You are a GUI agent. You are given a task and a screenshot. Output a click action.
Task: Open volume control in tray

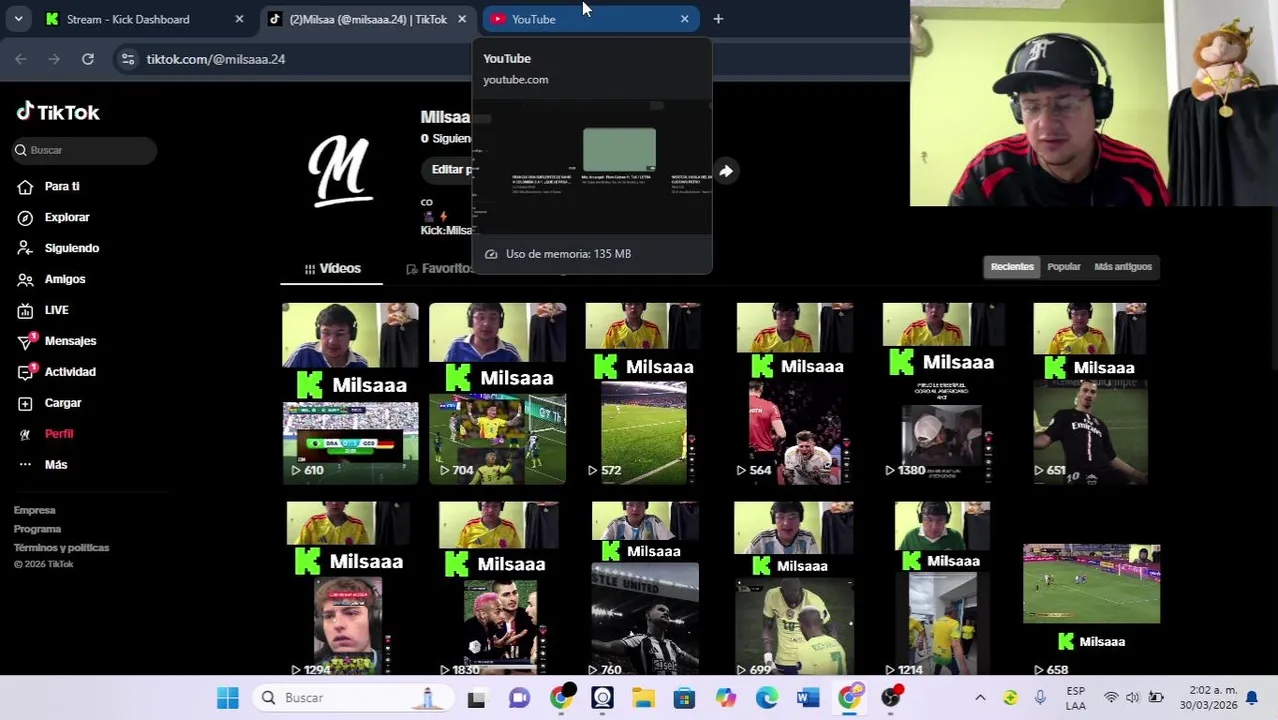click(1132, 698)
